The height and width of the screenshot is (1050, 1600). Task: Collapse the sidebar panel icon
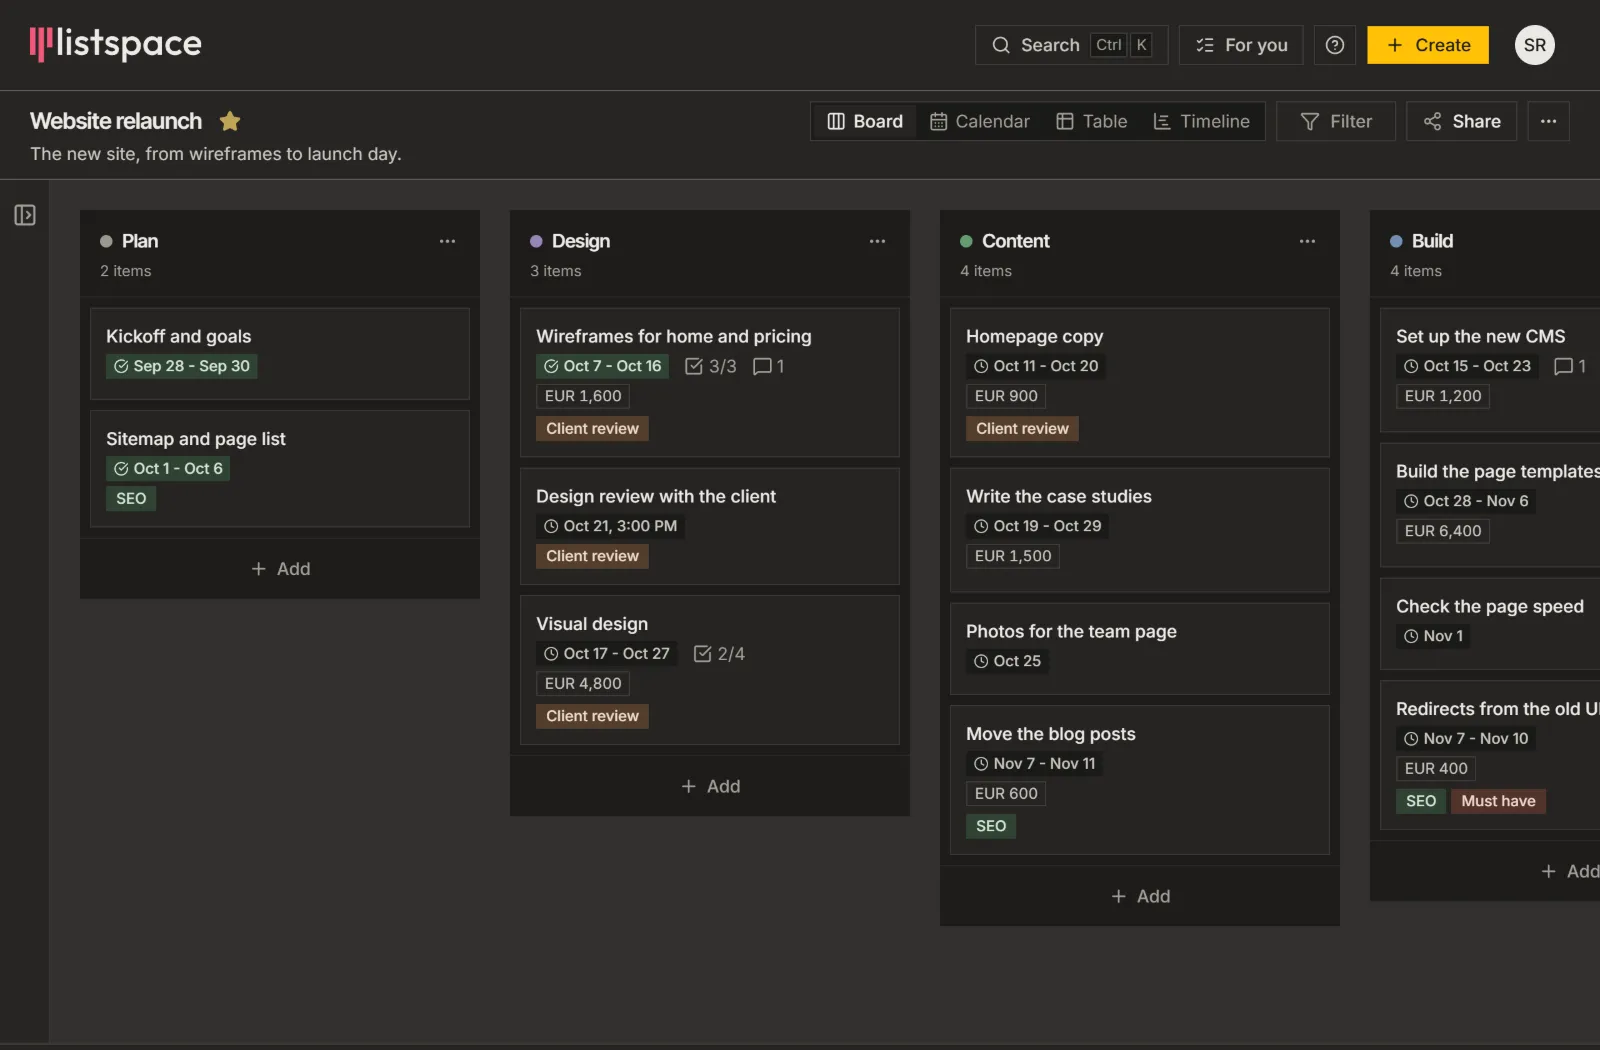(25, 215)
